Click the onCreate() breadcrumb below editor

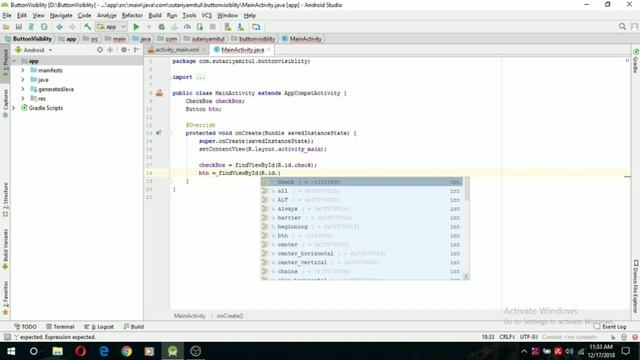pos(230,316)
